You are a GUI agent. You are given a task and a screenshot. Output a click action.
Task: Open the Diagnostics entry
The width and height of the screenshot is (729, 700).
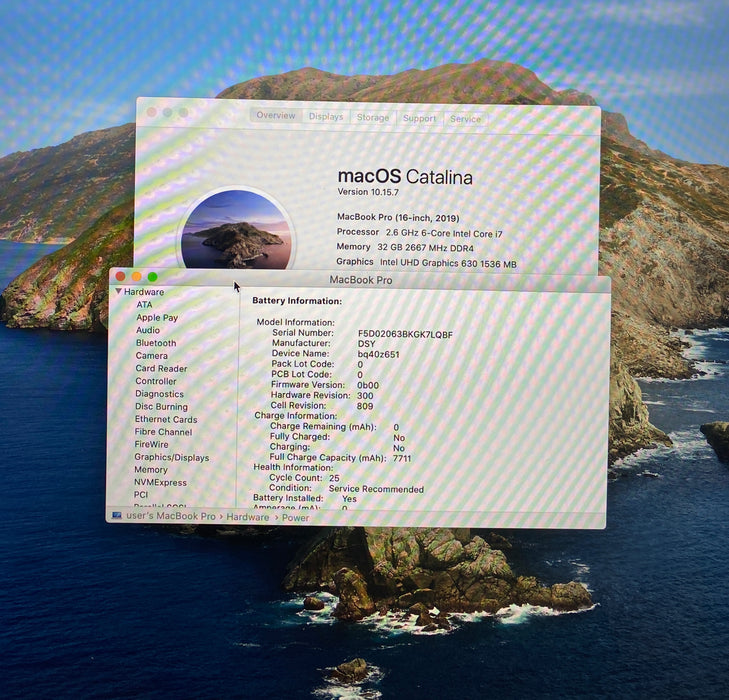click(x=159, y=394)
